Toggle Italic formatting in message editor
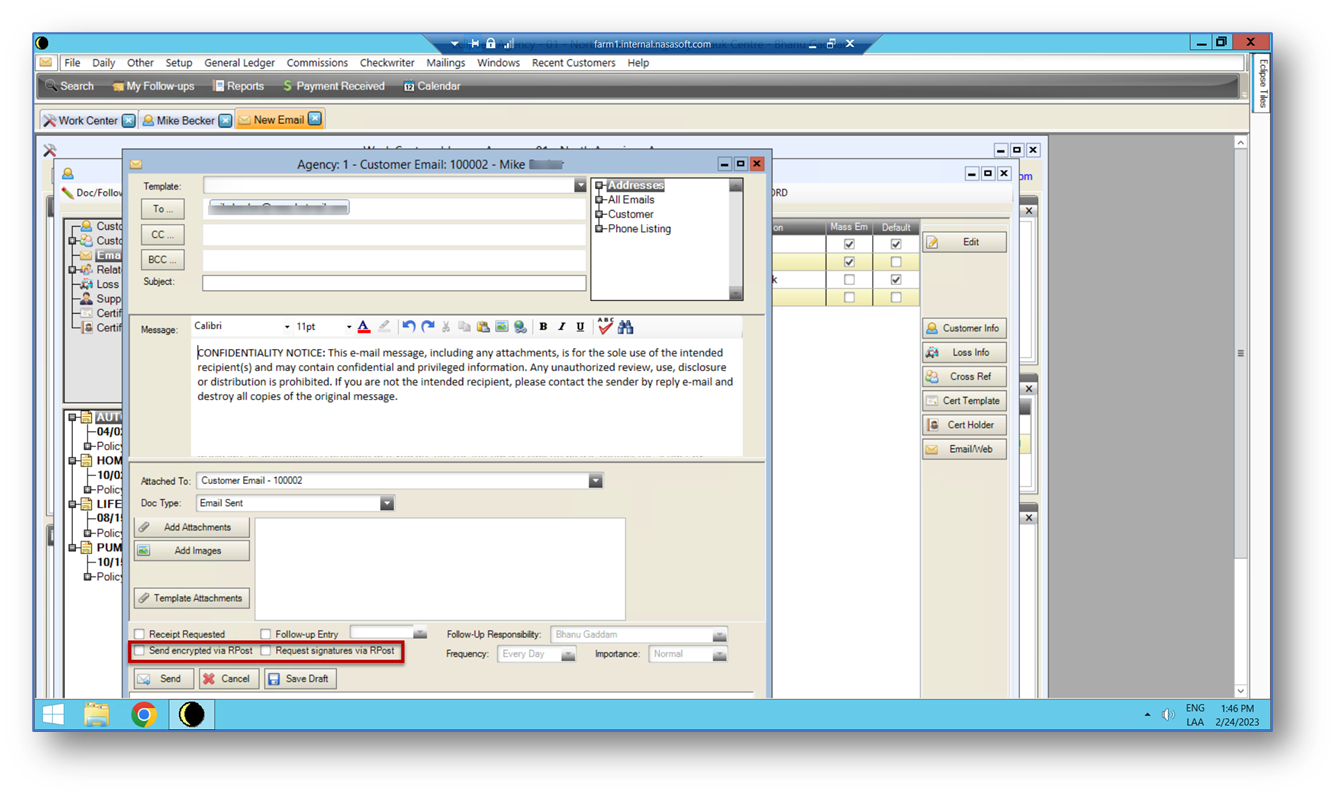Viewport: 1337px width, 796px height. (x=562, y=327)
